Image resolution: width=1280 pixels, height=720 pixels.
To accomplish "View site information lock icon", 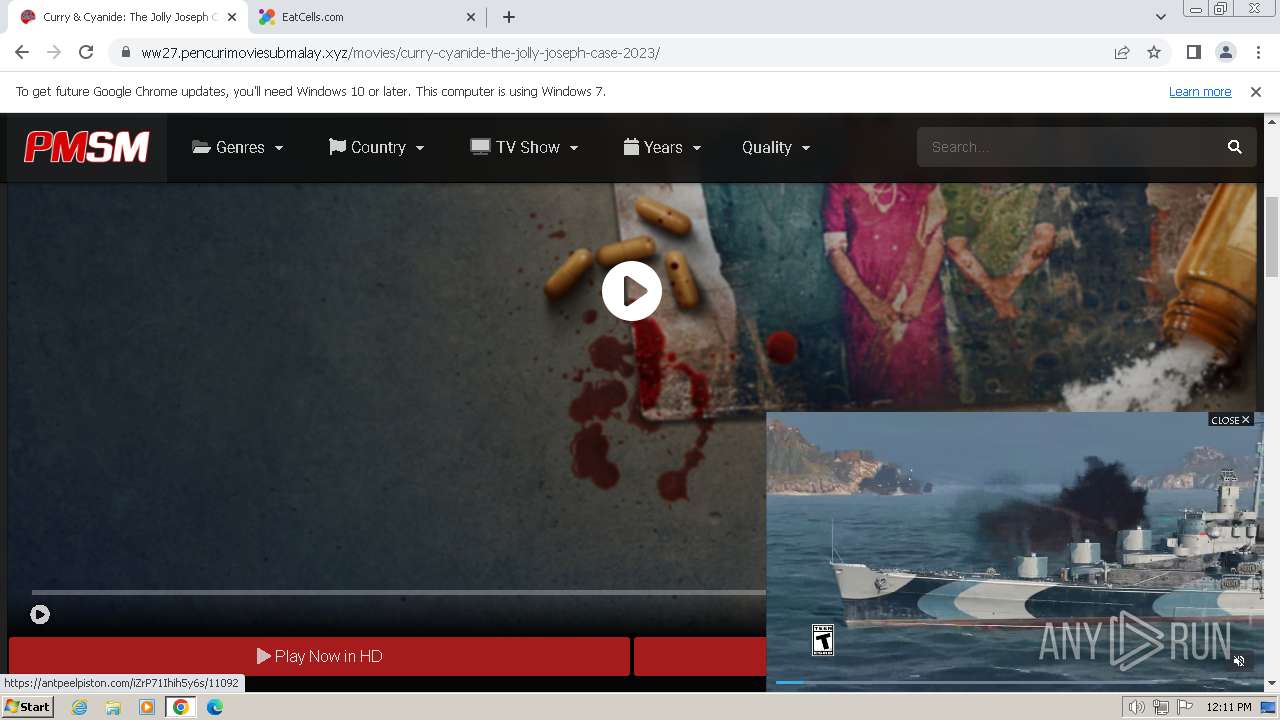I will [x=125, y=53].
